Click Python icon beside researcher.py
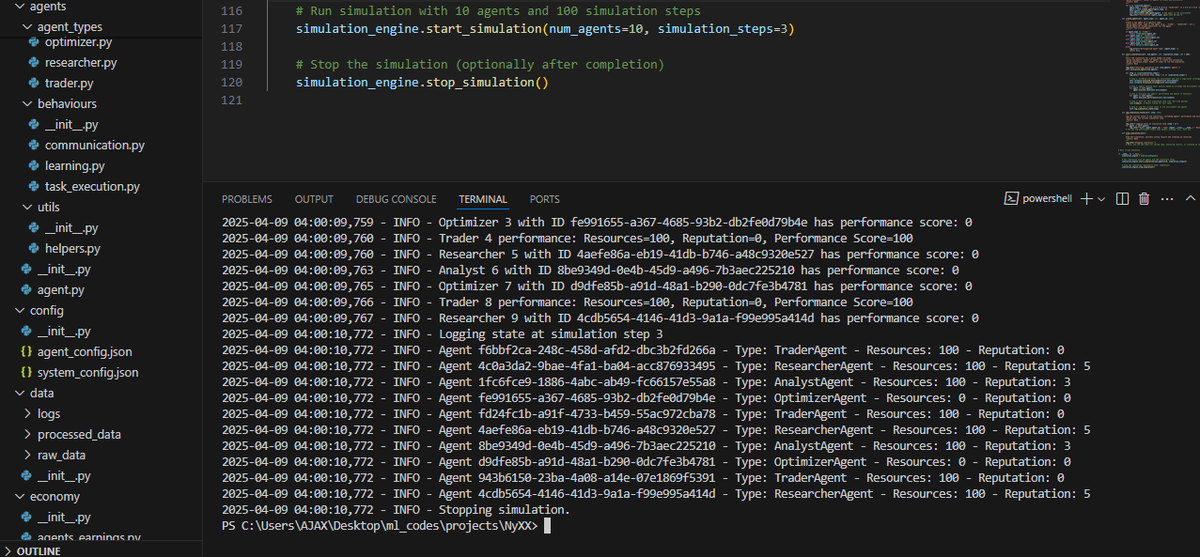1200x557 pixels. point(33,63)
